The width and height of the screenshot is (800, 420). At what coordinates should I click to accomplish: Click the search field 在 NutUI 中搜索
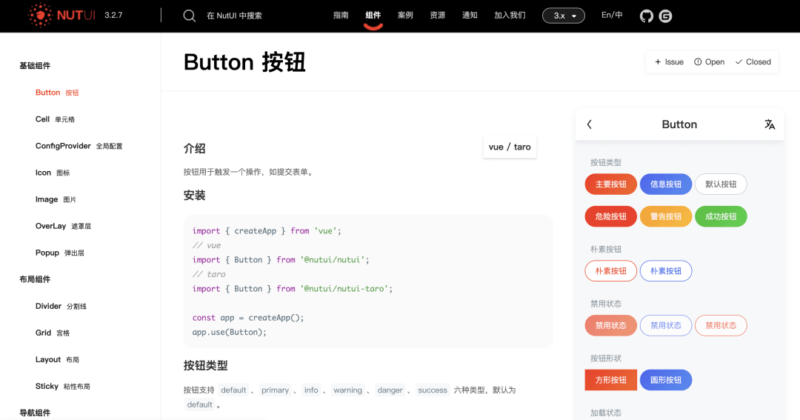point(234,16)
